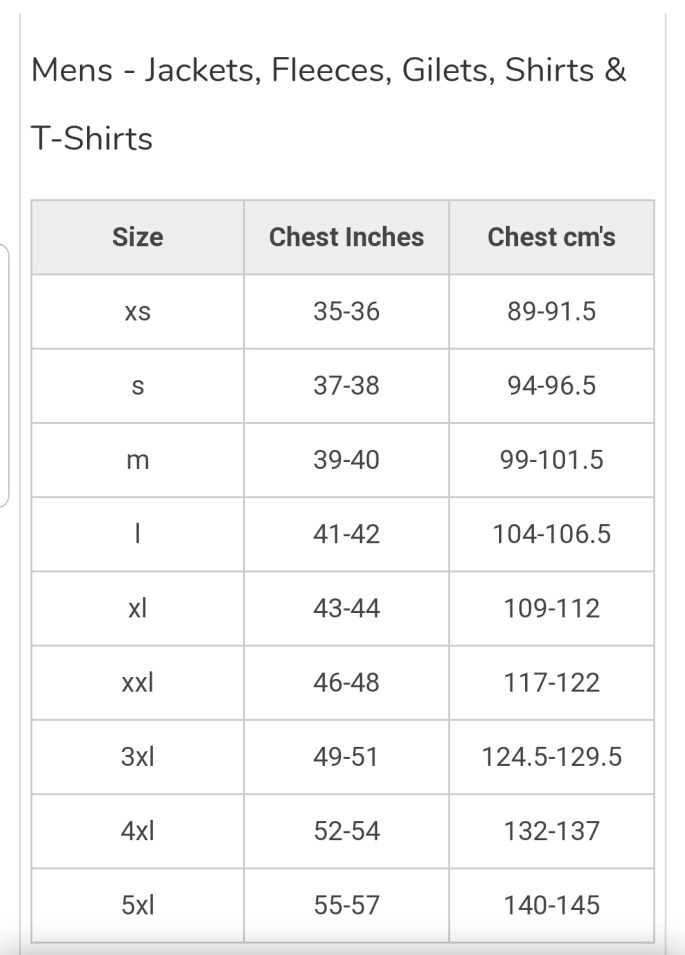Click the 89-91.5 chest cm cell
Viewport: 685px width, 955px height.
[x=551, y=312]
